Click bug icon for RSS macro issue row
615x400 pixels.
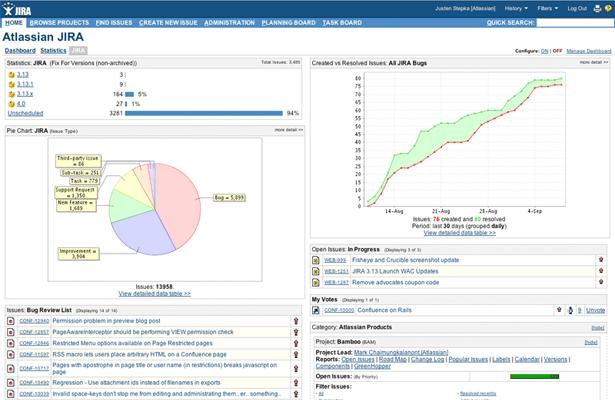click(x=11, y=355)
